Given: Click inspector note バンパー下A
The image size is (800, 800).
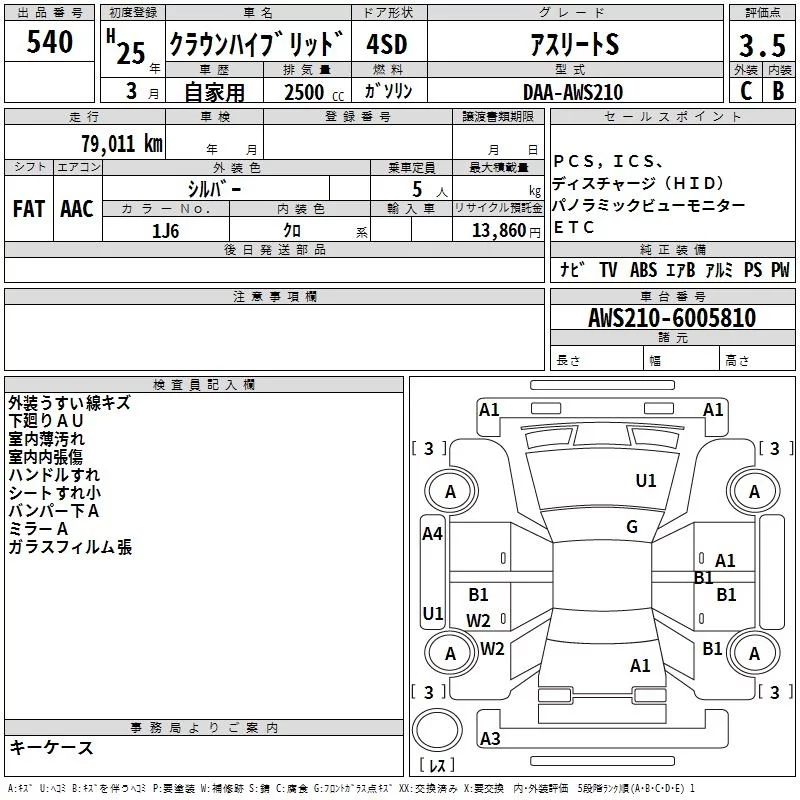Looking at the screenshot, I should (x=54, y=511).
